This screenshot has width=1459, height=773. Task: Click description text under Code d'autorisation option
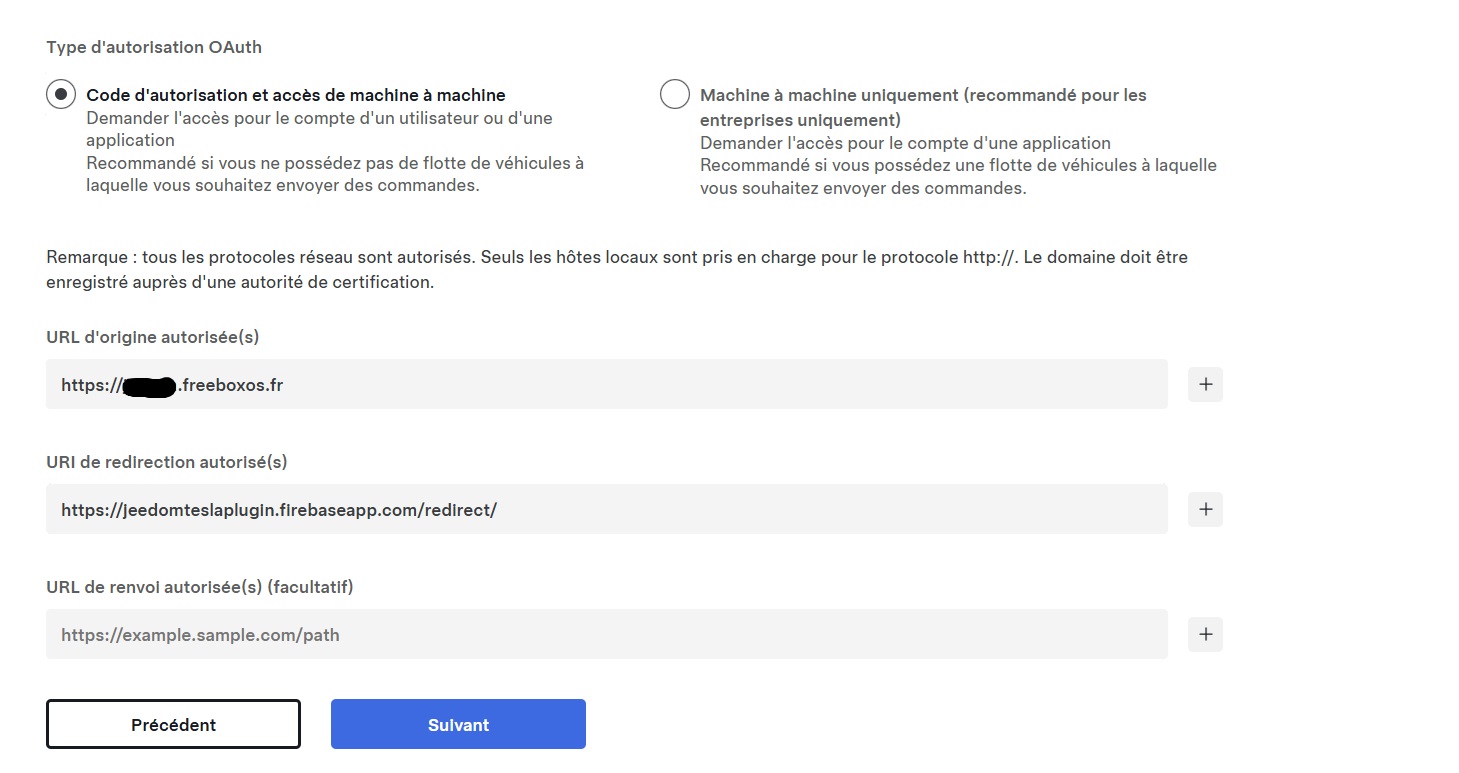point(335,152)
